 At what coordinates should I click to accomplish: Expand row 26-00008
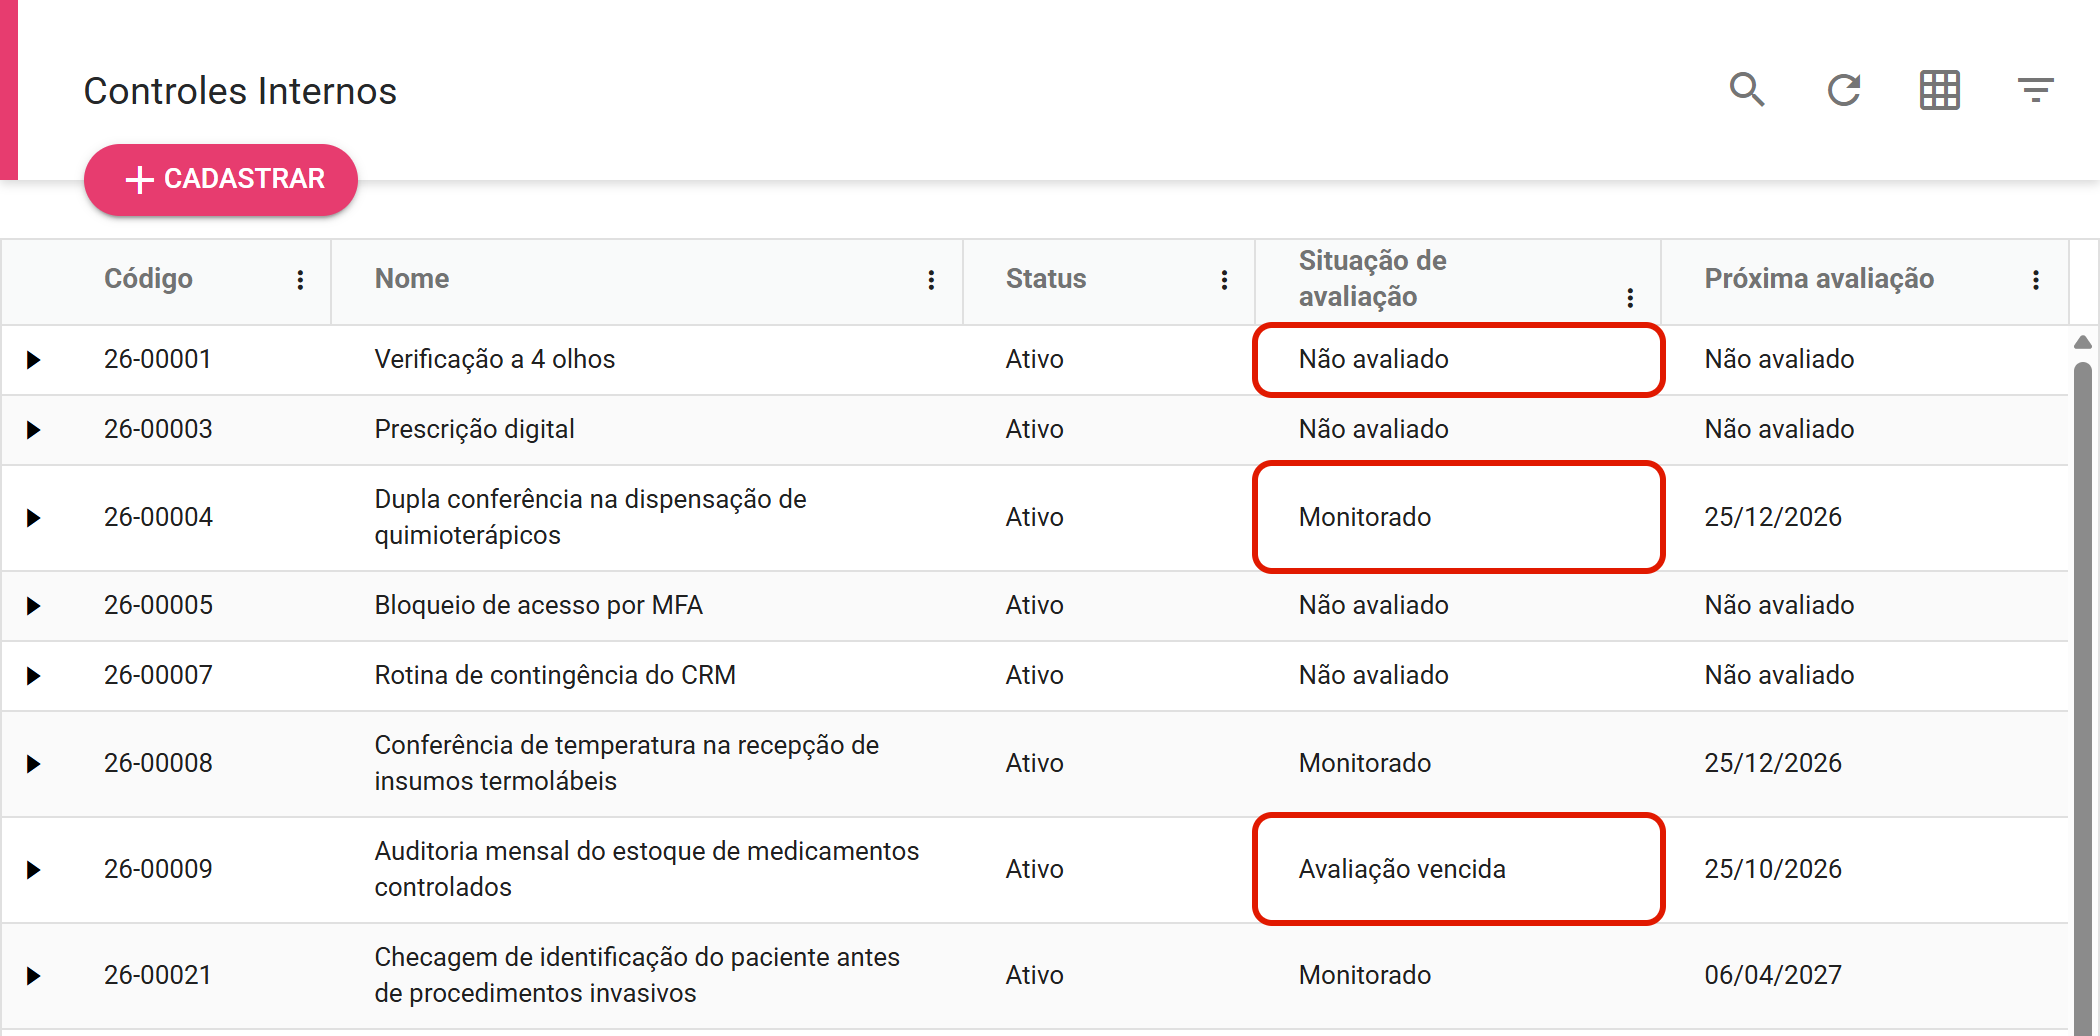[x=33, y=764]
